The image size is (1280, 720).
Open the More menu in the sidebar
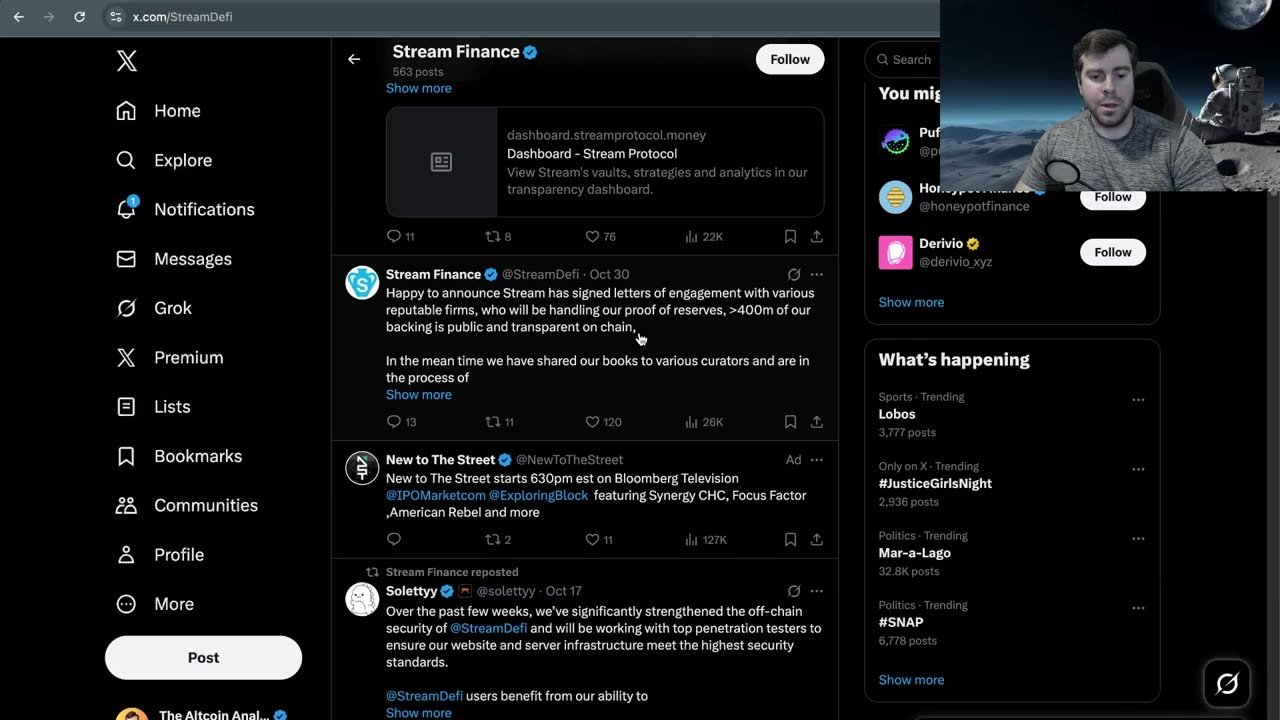coord(155,604)
